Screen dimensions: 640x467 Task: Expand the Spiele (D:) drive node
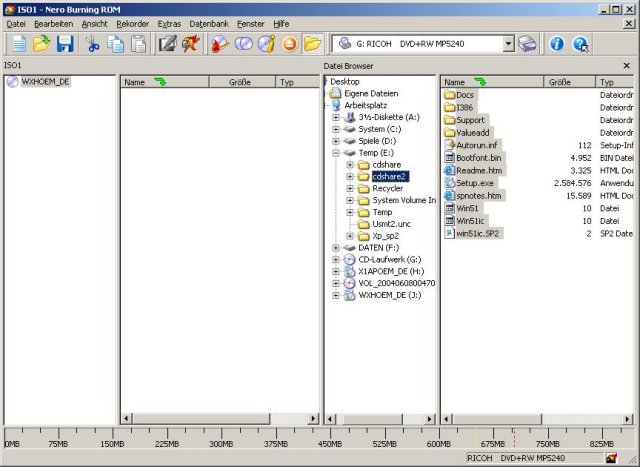[x=336, y=141]
